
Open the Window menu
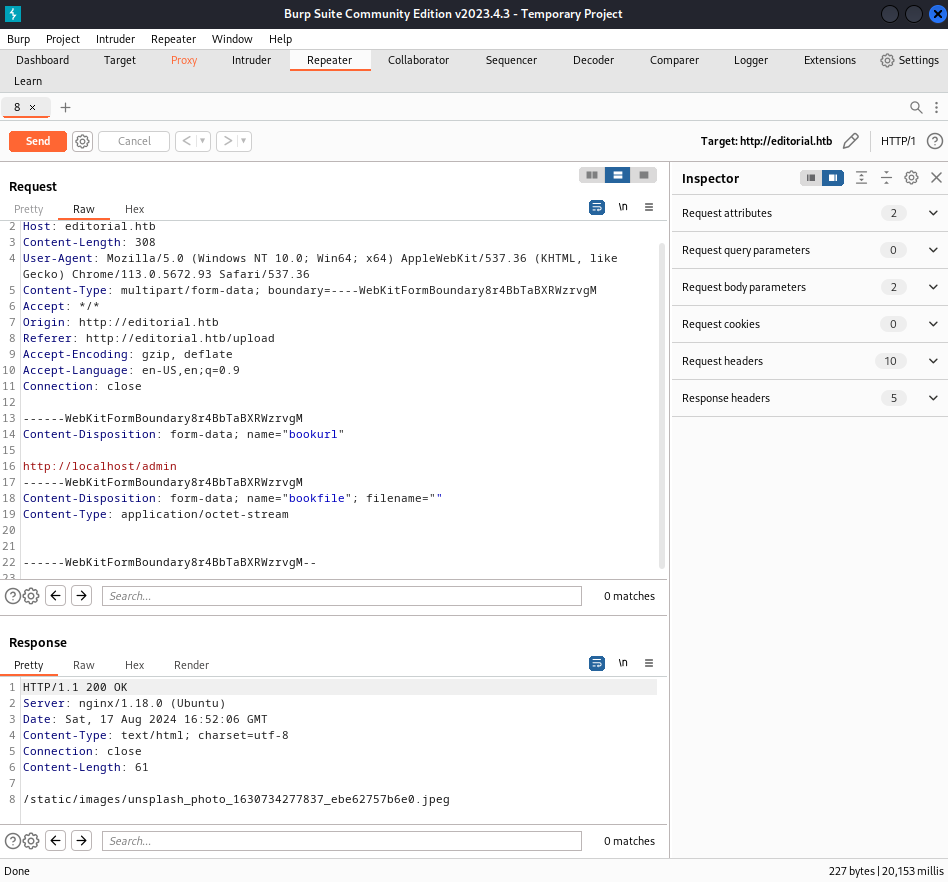point(232,39)
